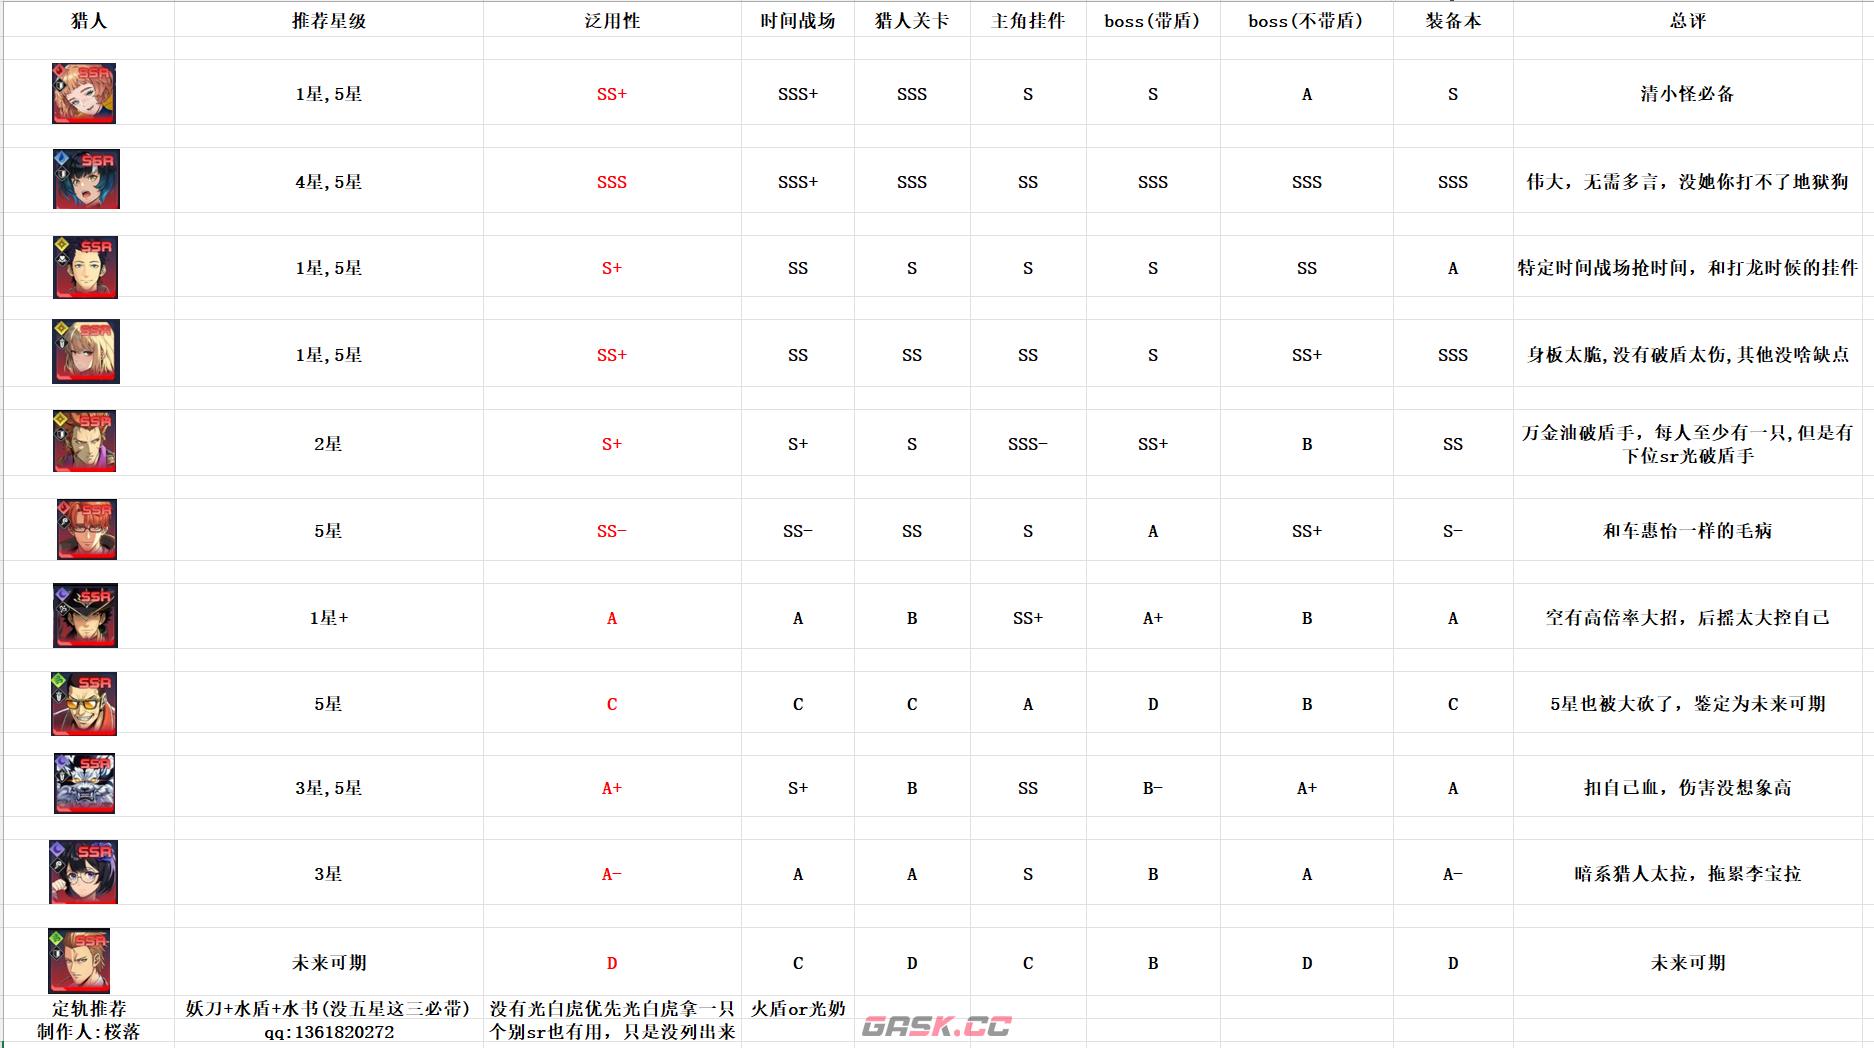This screenshot has width=1874, height=1048.
Task: Click the hunter portrait in the last 未来可期 row
Action: [x=79, y=960]
